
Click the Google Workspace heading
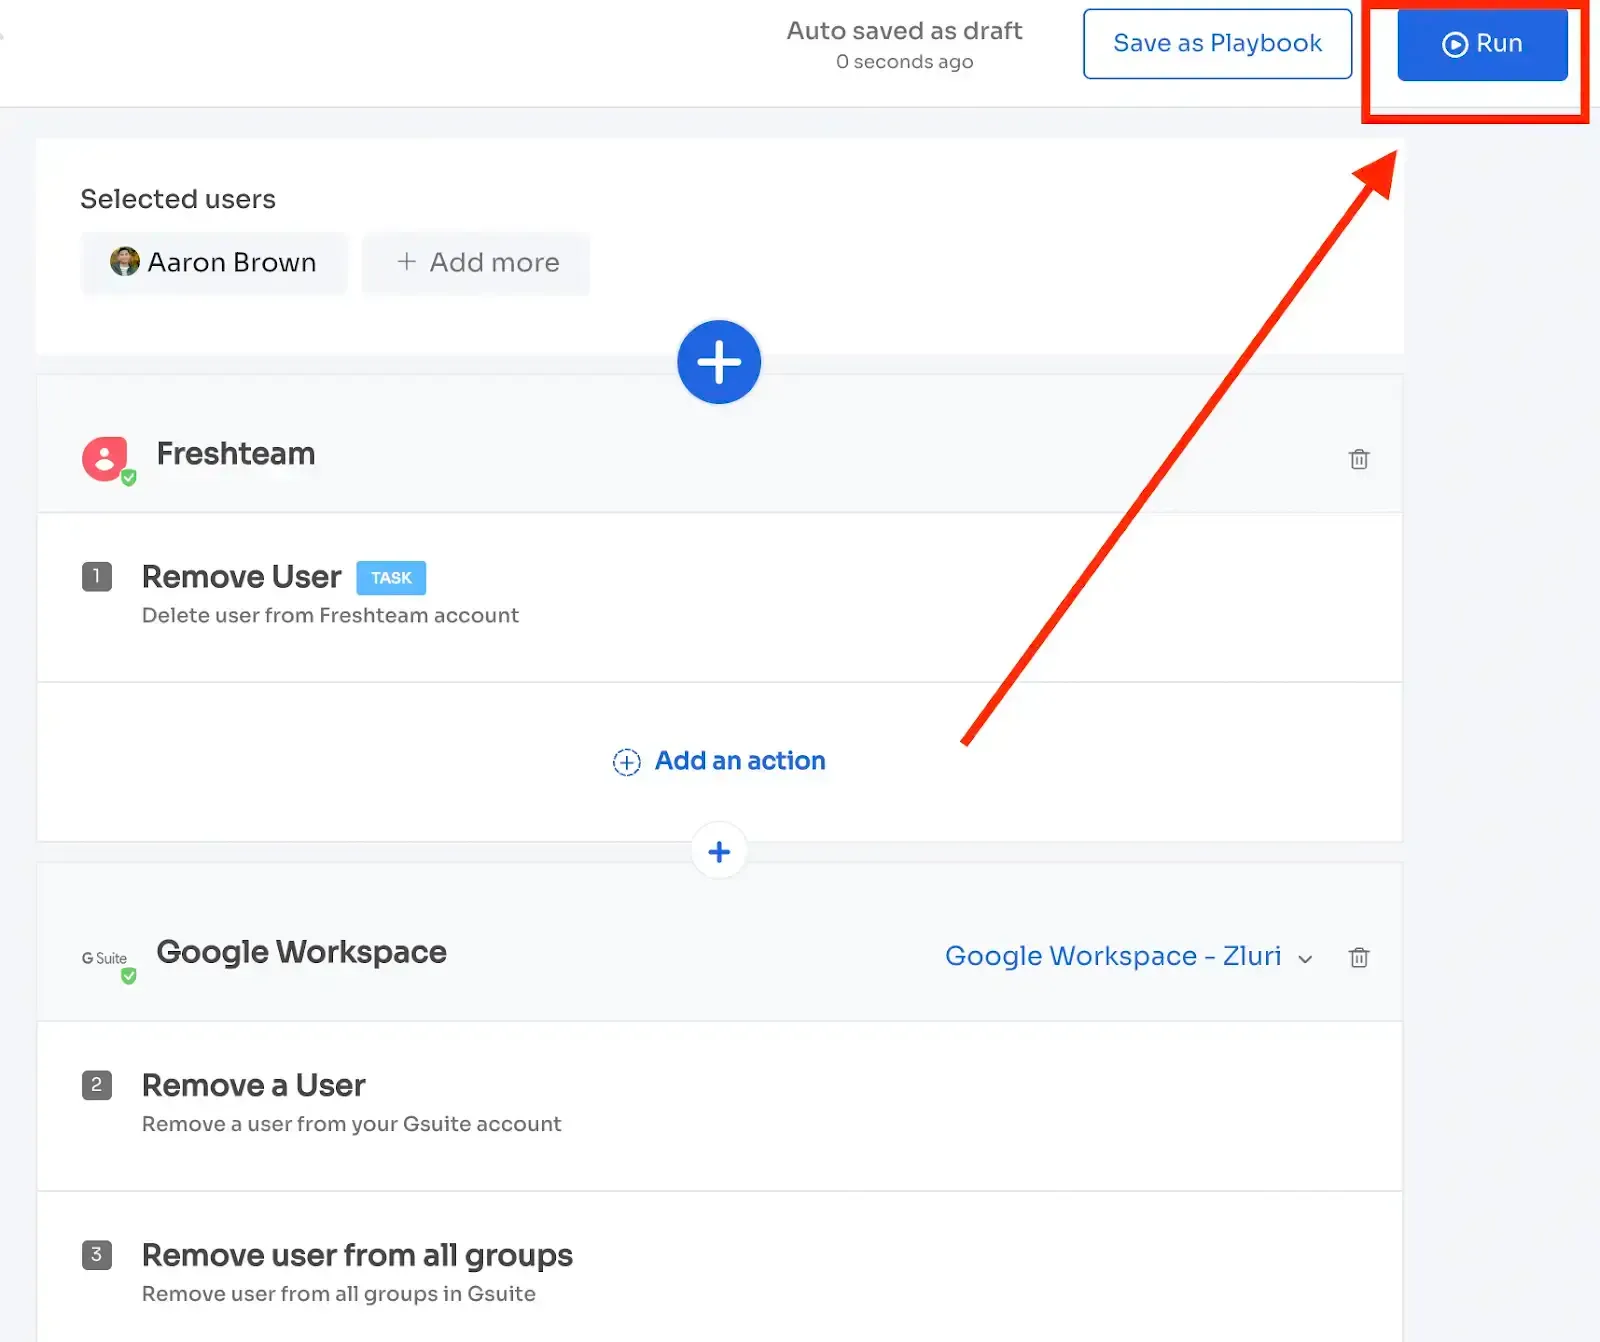(301, 952)
